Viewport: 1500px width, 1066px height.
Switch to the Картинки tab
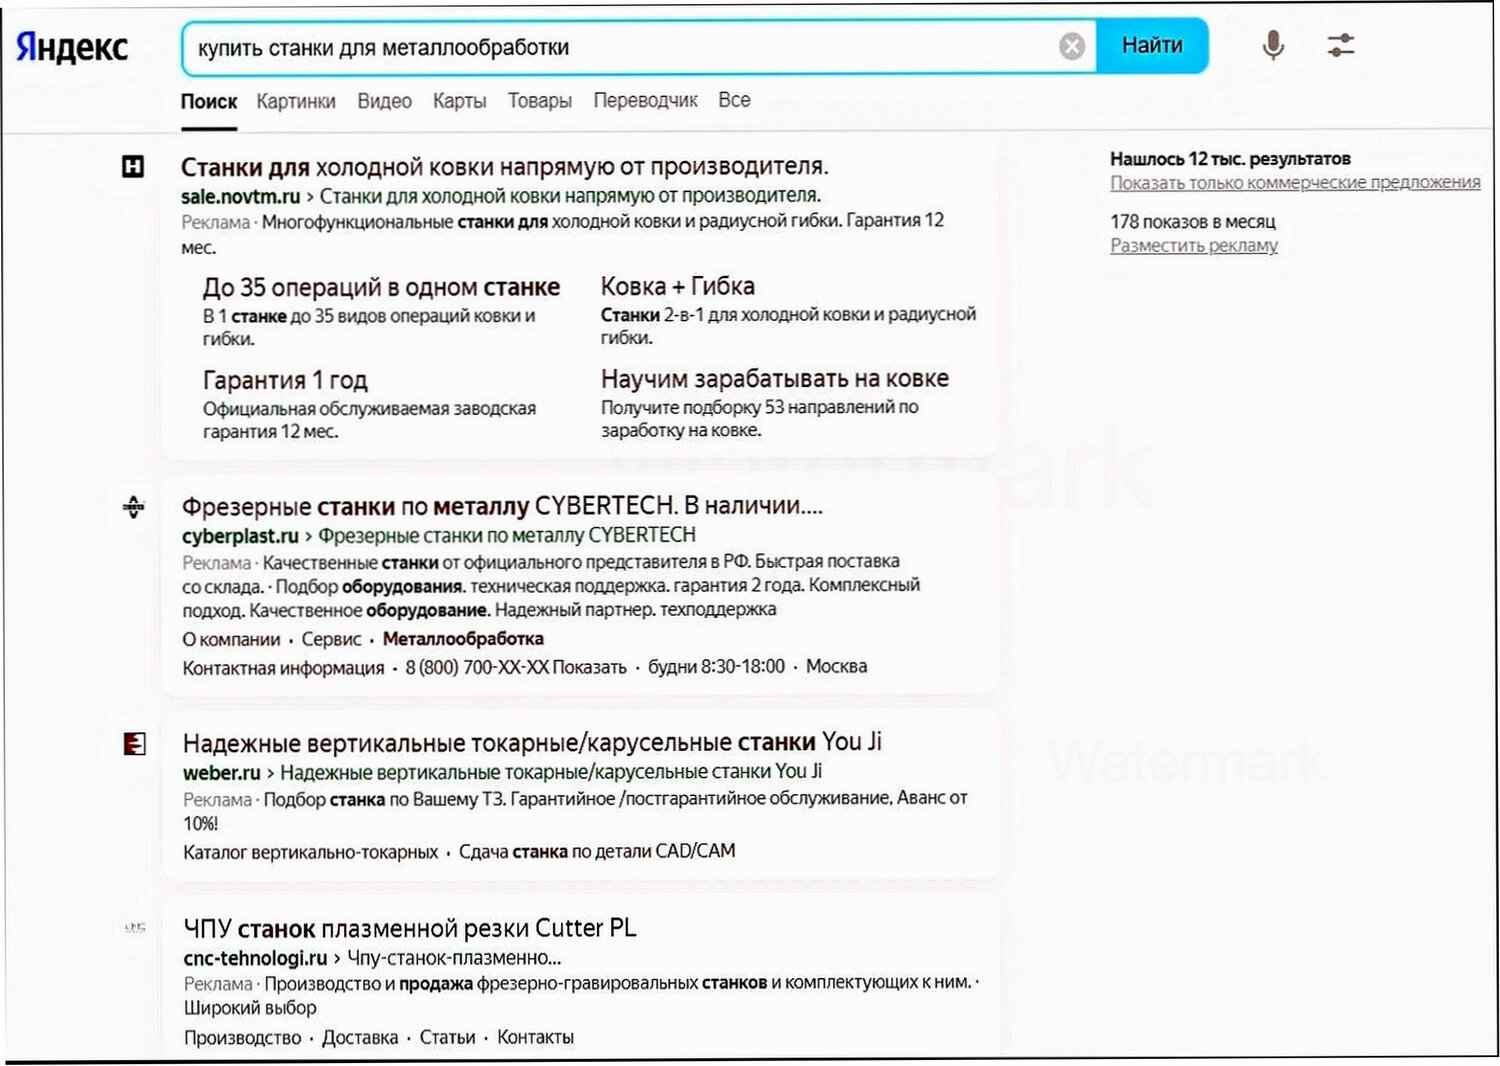(x=296, y=100)
